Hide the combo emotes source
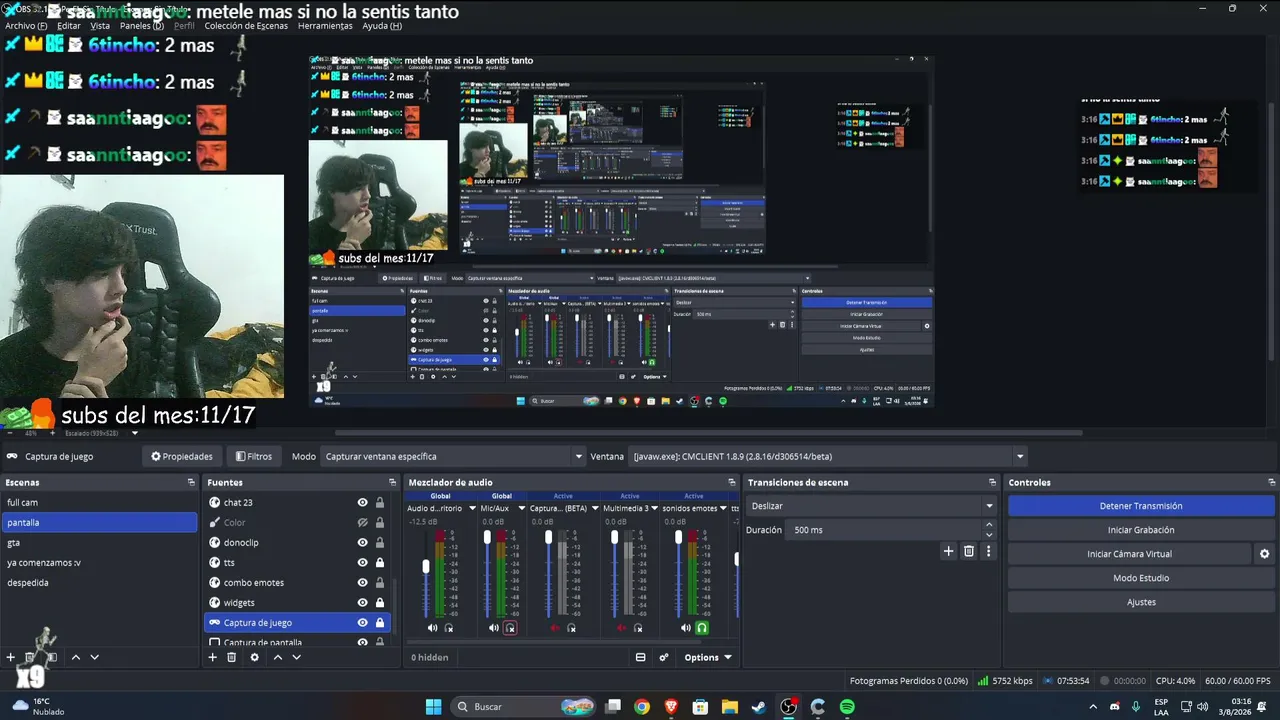 click(363, 582)
